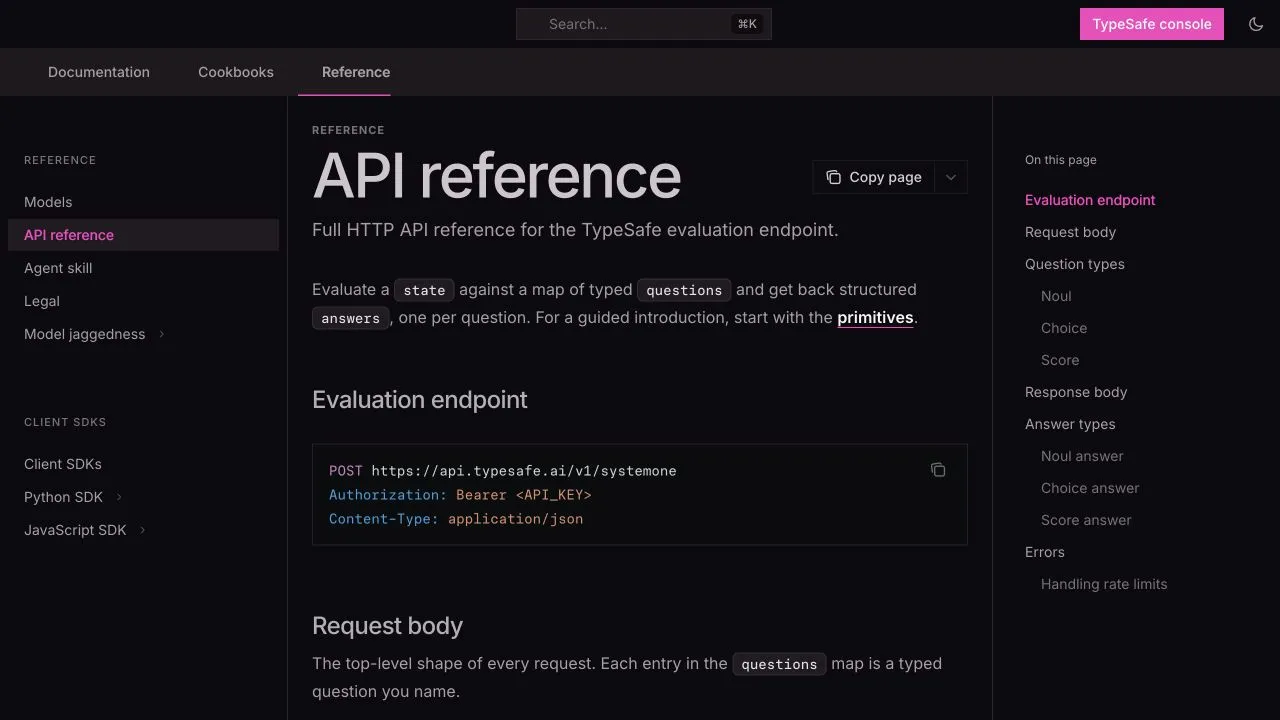Image resolution: width=1280 pixels, height=720 pixels.
Task: Focus the Search input field
Action: pos(644,24)
